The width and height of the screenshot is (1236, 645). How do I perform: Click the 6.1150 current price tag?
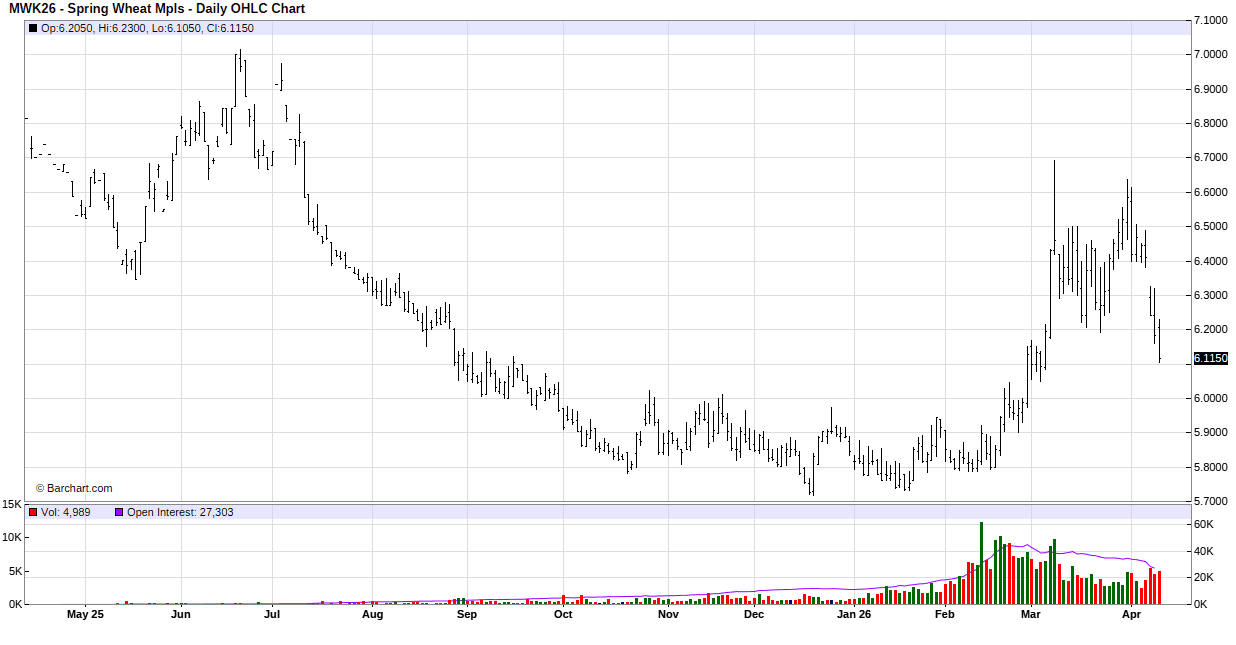point(1210,358)
